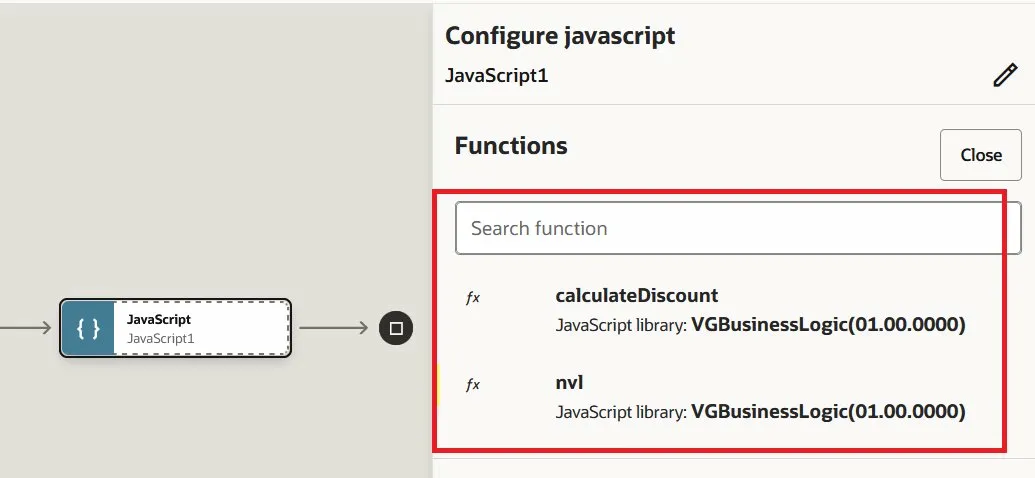This screenshot has width=1035, height=478.
Task: Click the arrow connecting JavaScript node to end
Action: click(x=335, y=328)
